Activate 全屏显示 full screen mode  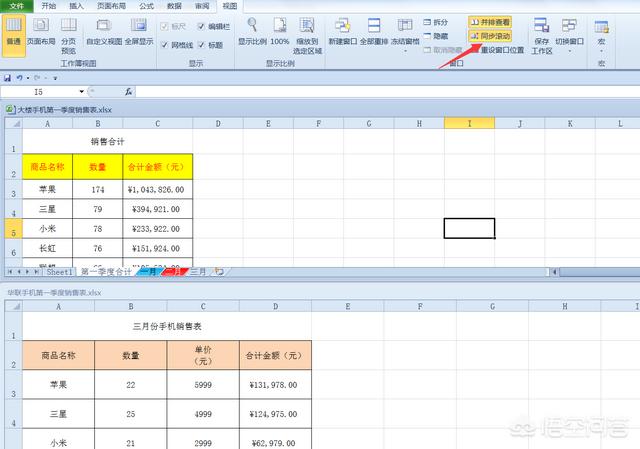tap(139, 32)
